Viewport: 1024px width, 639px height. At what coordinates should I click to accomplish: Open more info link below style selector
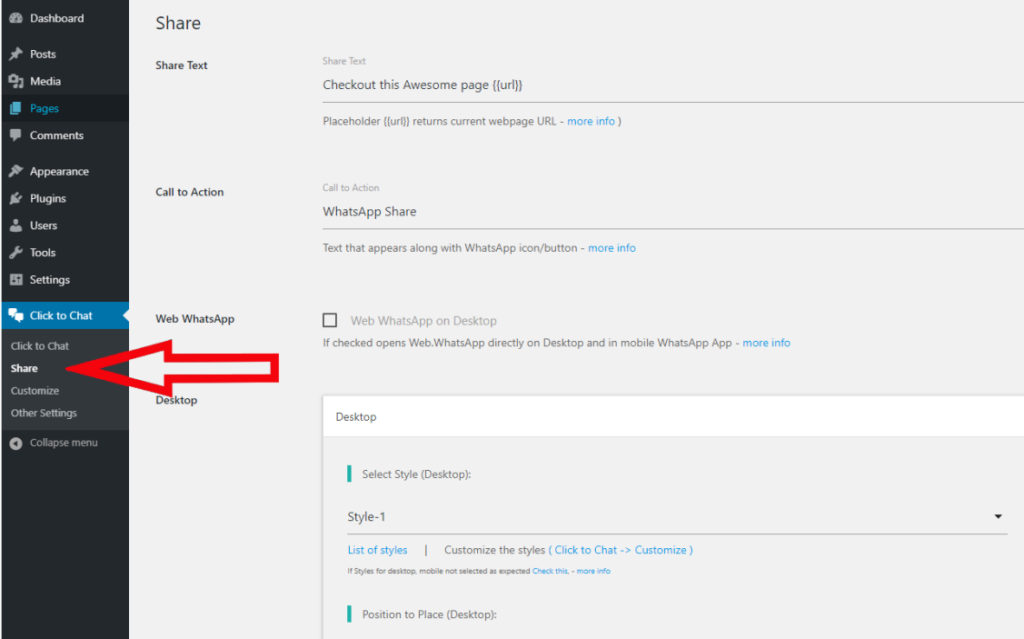click(593, 571)
